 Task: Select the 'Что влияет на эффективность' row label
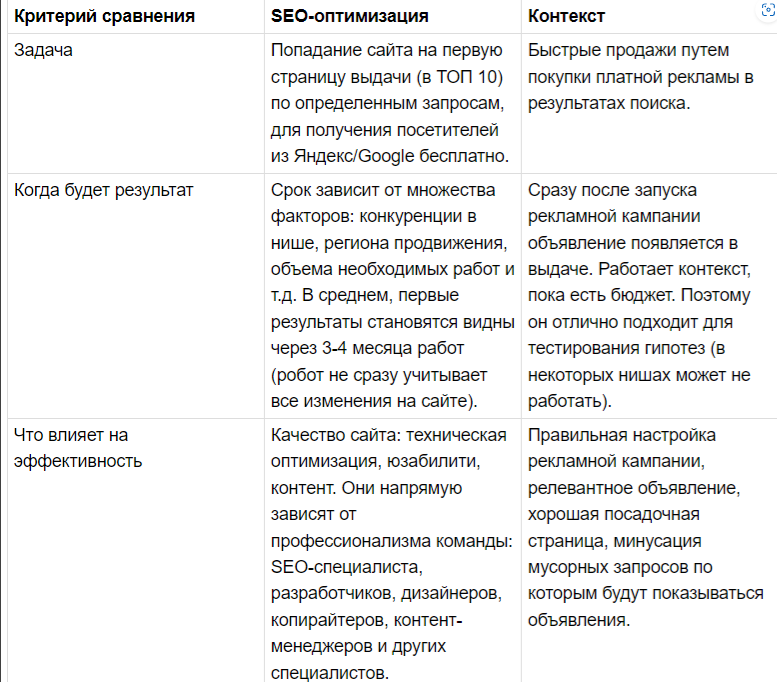78,448
